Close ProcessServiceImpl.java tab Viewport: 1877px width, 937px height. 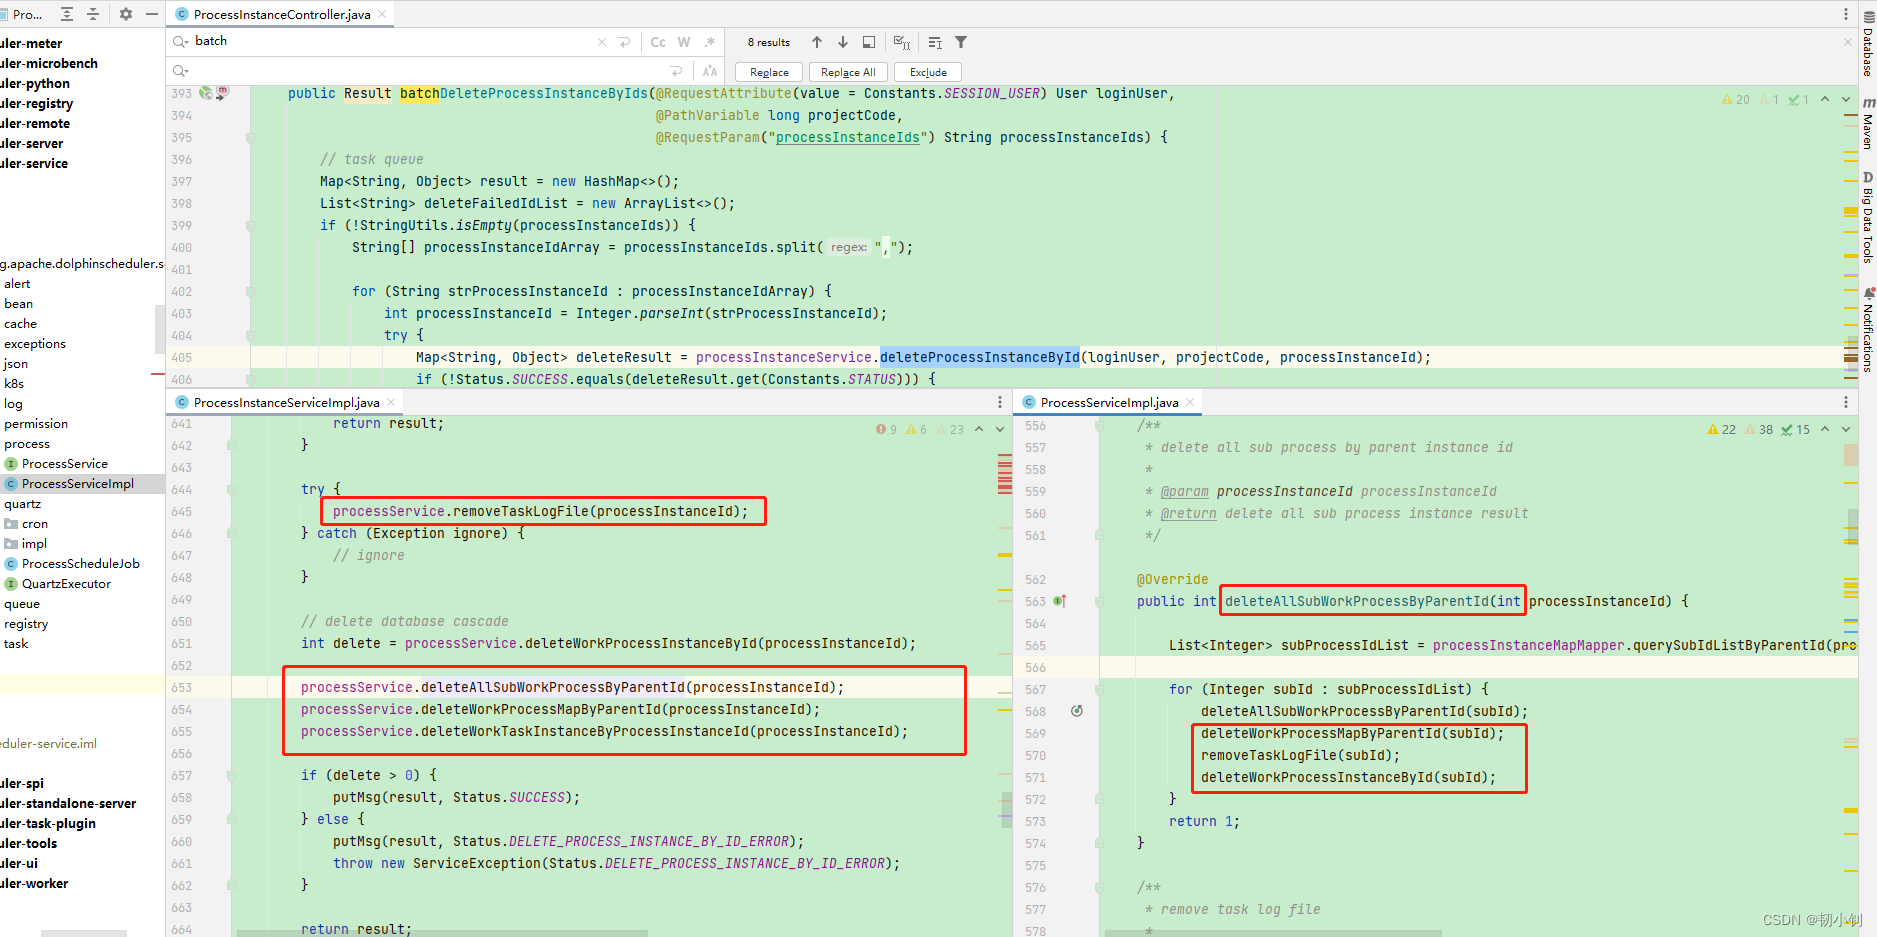[1190, 402]
